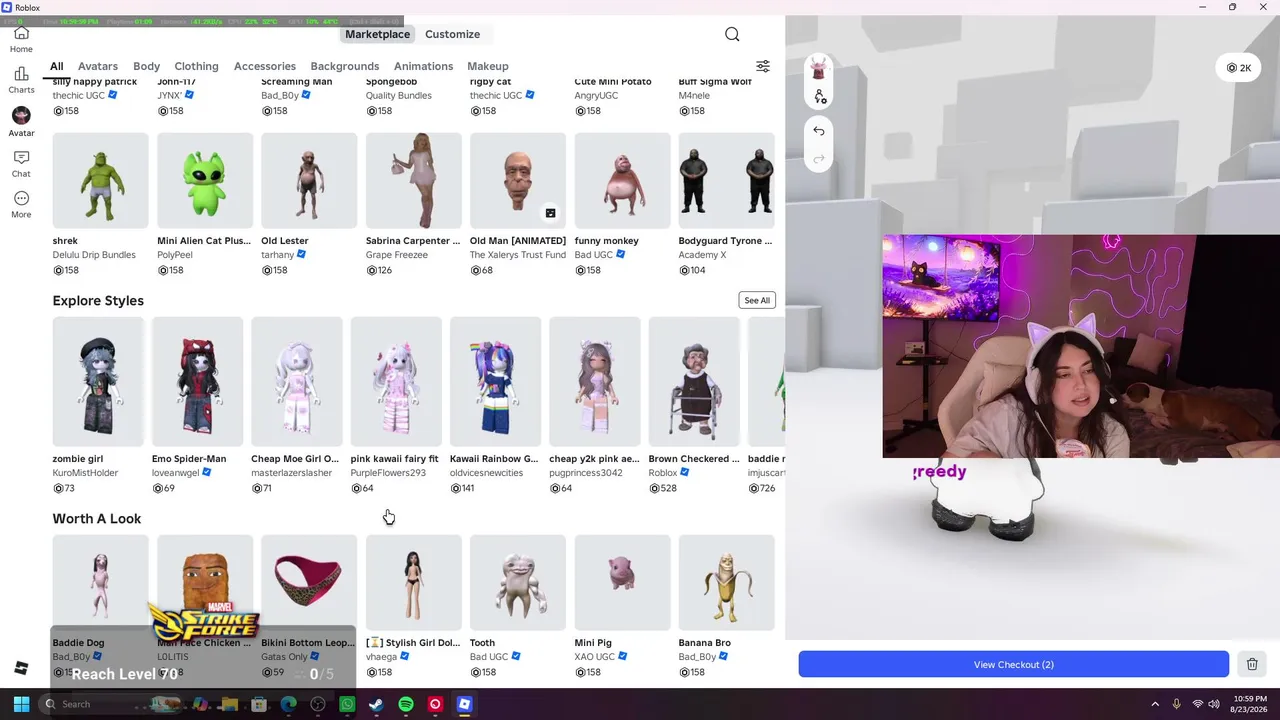1280x720 pixels.
Task: Open the Accessories category tab
Action: tap(265, 66)
